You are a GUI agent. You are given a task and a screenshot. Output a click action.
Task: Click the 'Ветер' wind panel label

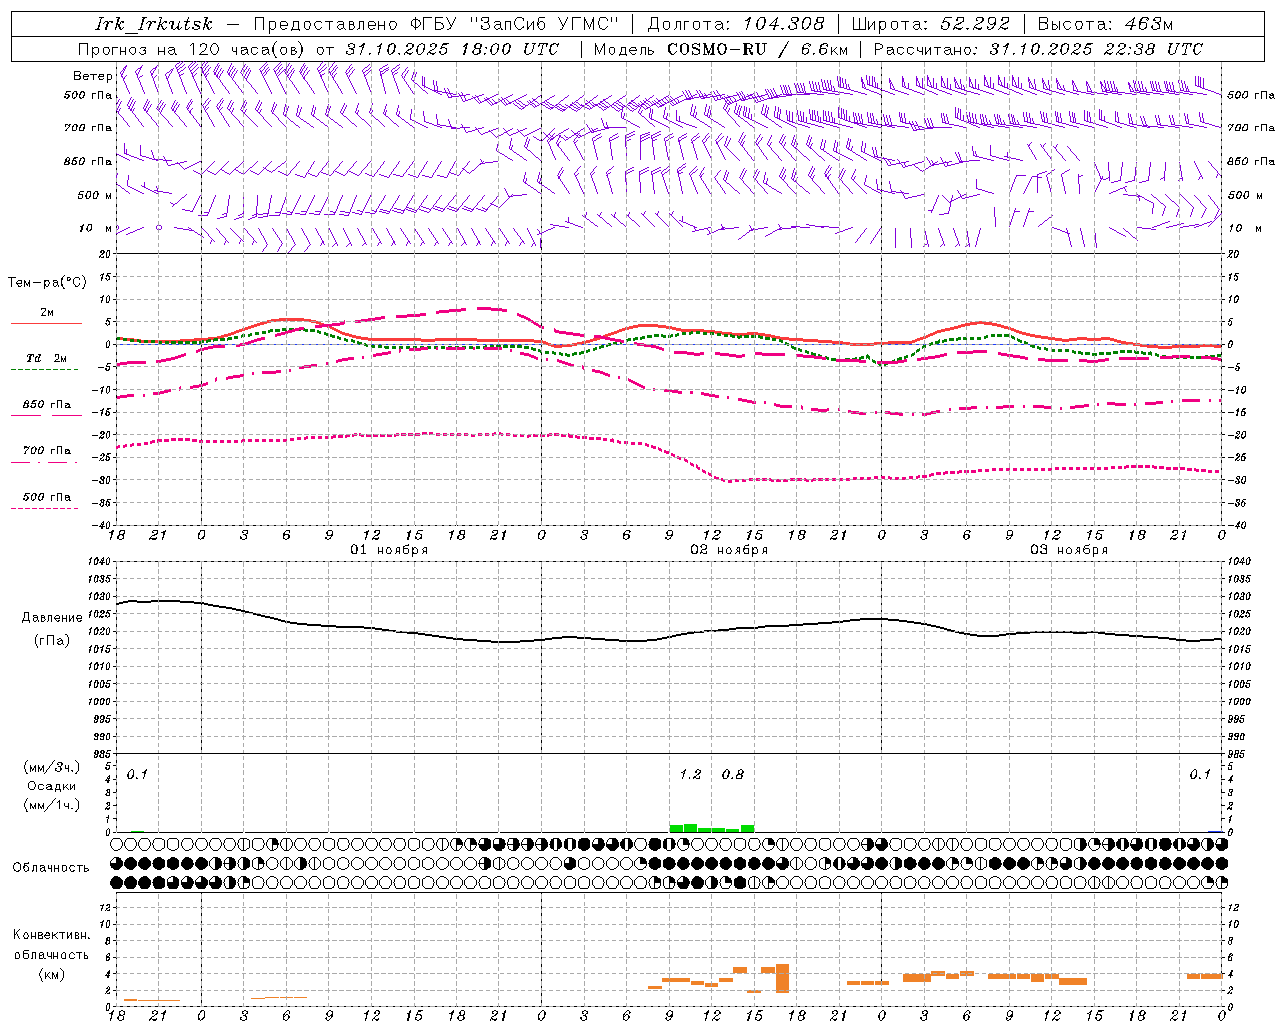(x=93, y=76)
